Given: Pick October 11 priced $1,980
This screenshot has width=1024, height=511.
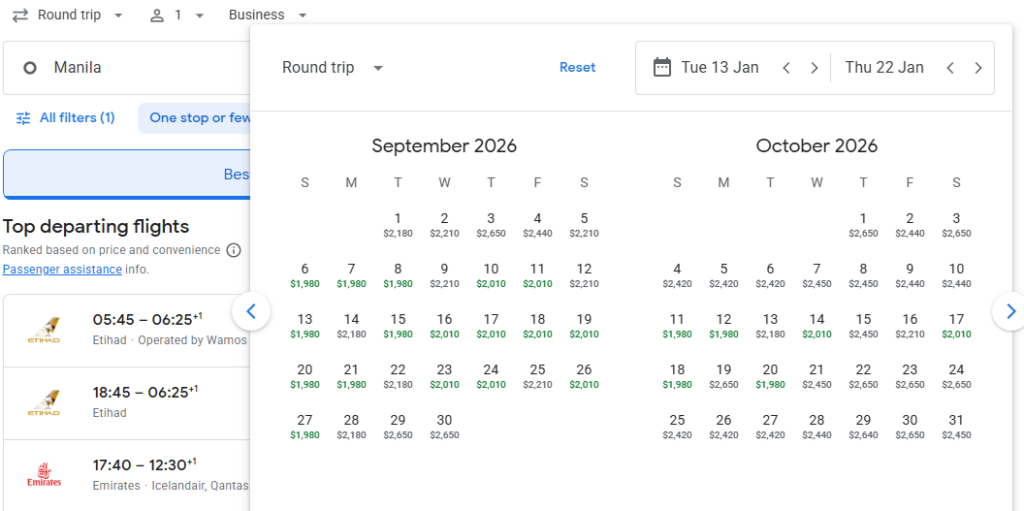Looking at the screenshot, I should coord(677,325).
